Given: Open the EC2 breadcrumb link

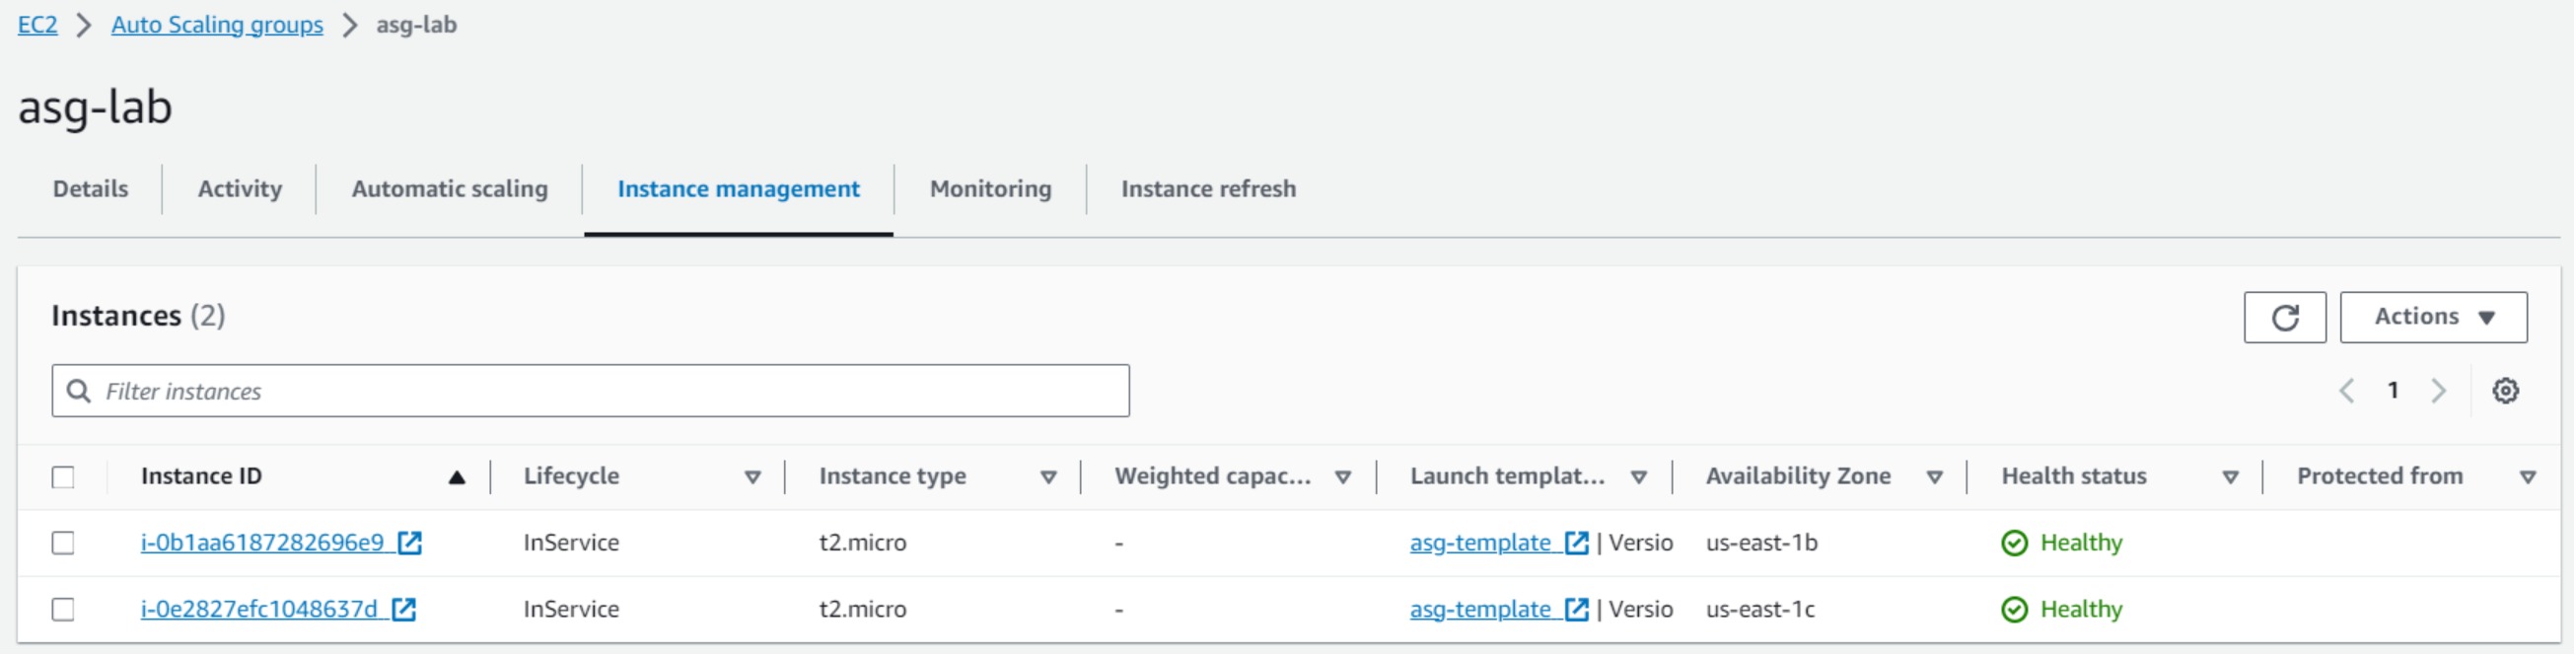Looking at the screenshot, I should pyautogui.click(x=37, y=25).
